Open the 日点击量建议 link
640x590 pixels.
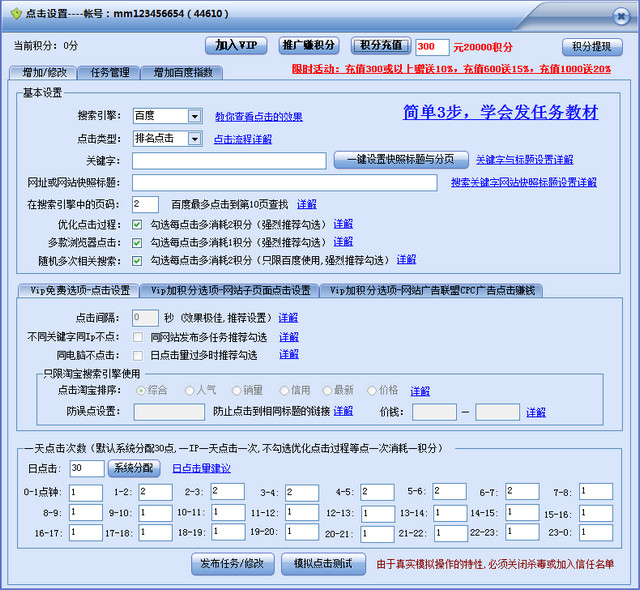click(x=202, y=468)
